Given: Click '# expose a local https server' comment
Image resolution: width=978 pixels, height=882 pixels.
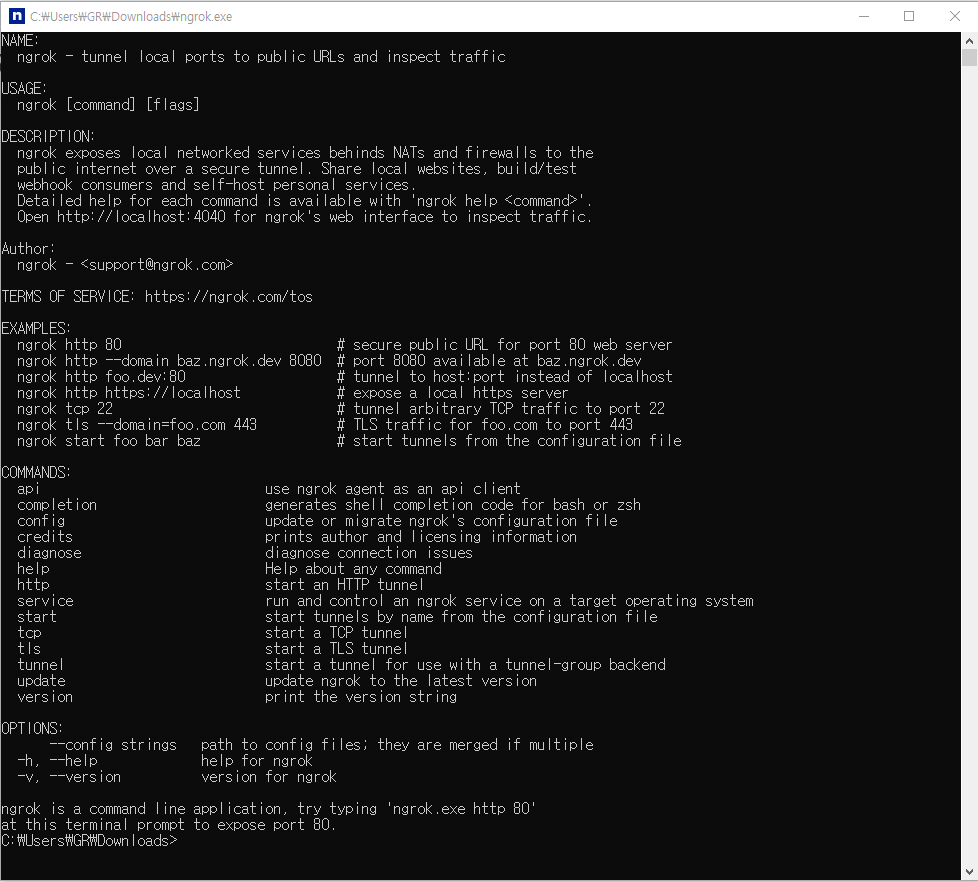Looking at the screenshot, I should [x=453, y=393].
